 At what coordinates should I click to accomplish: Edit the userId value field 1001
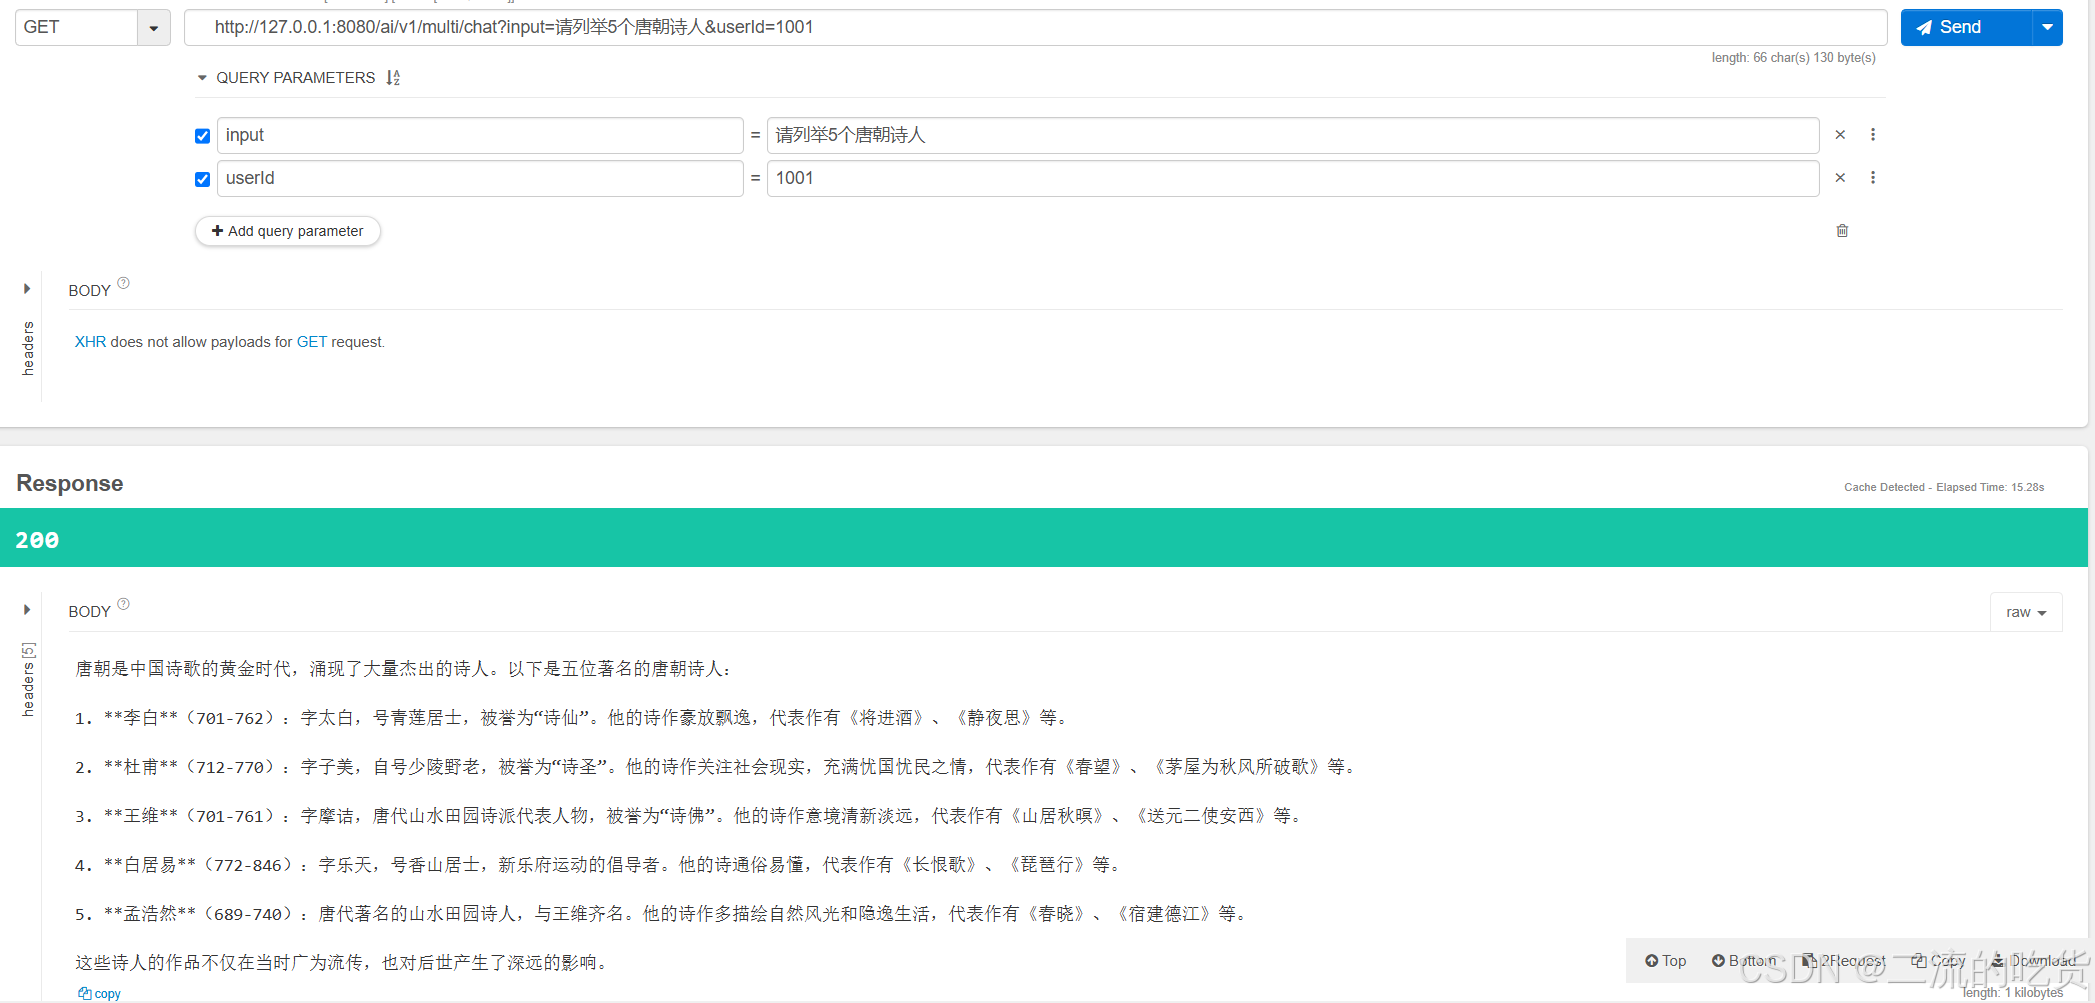1293,178
